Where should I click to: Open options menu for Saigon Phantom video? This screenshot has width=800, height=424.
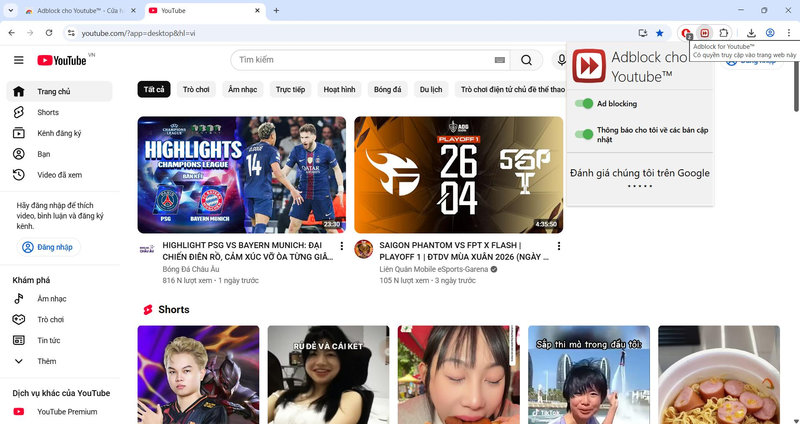tap(559, 246)
